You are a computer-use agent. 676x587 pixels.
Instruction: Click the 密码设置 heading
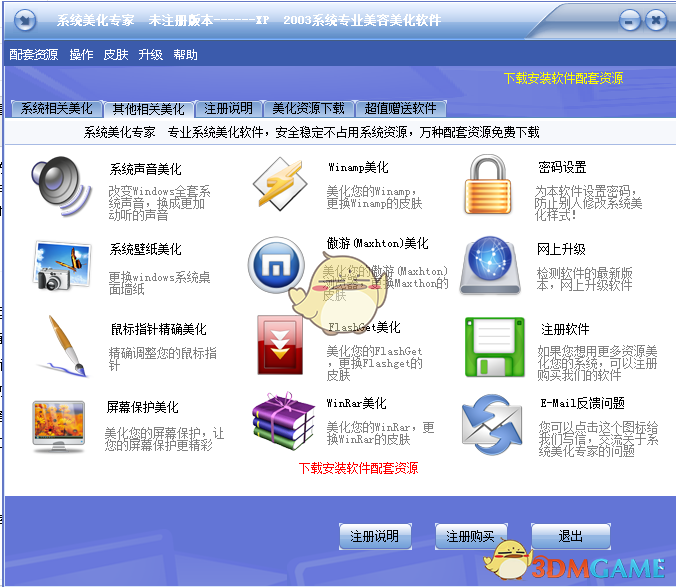(x=562, y=167)
